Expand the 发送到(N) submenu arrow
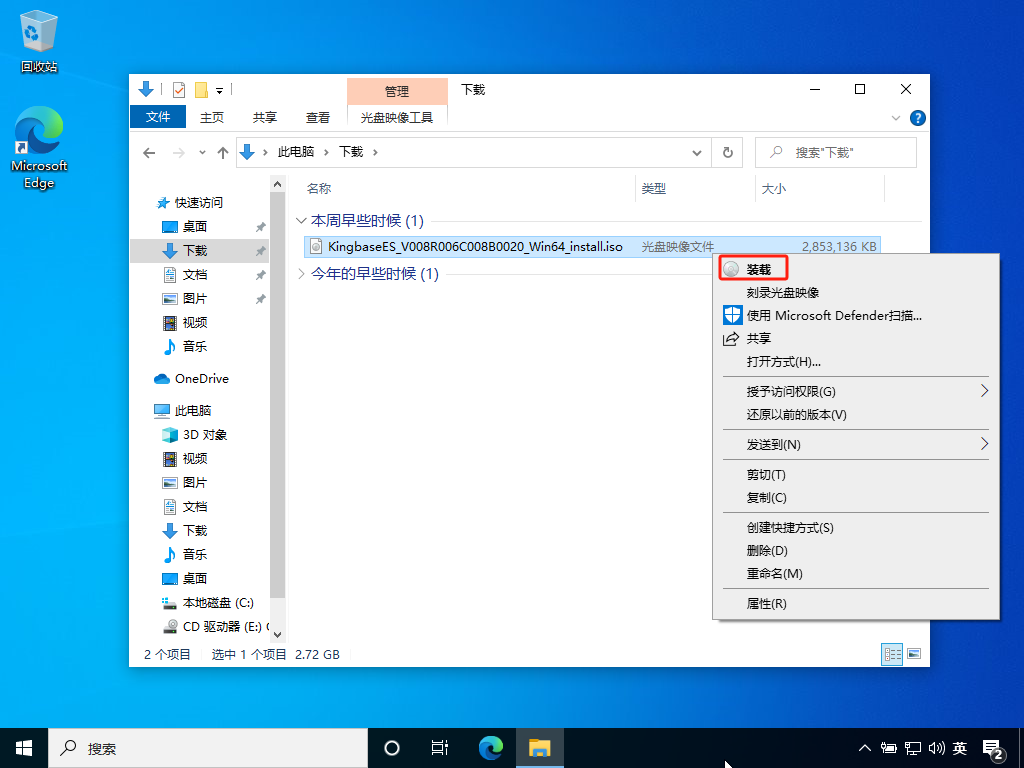The image size is (1024, 768). point(984,444)
